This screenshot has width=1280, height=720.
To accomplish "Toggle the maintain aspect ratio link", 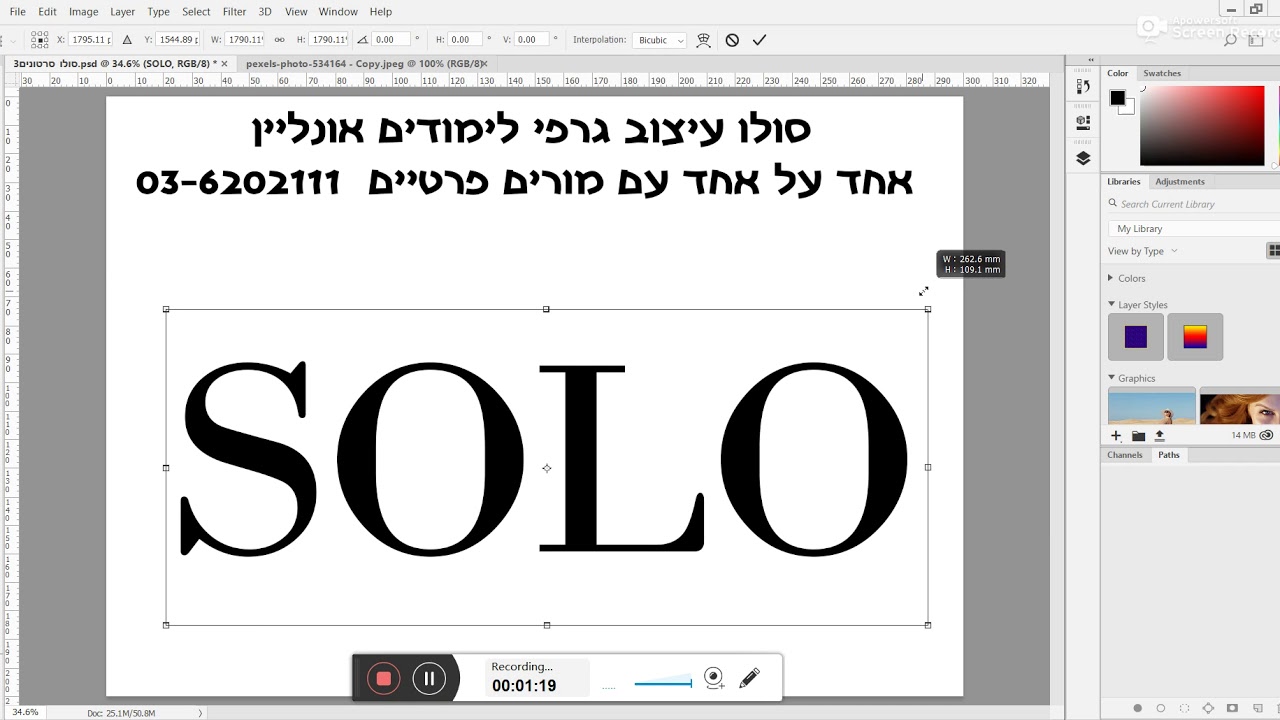I will click(x=280, y=40).
